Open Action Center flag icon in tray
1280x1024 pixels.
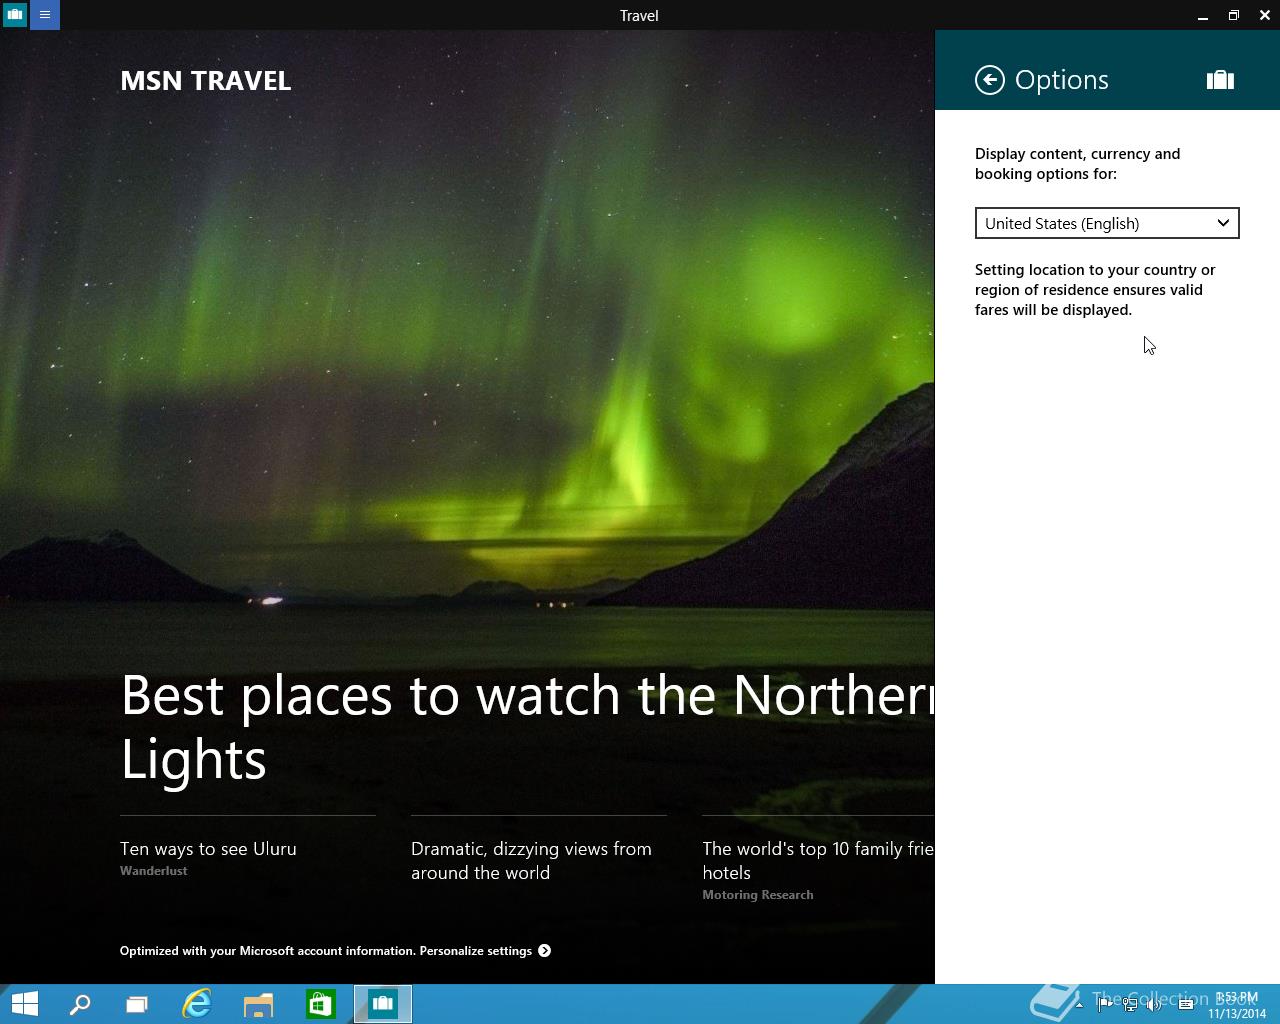(x=1104, y=1004)
